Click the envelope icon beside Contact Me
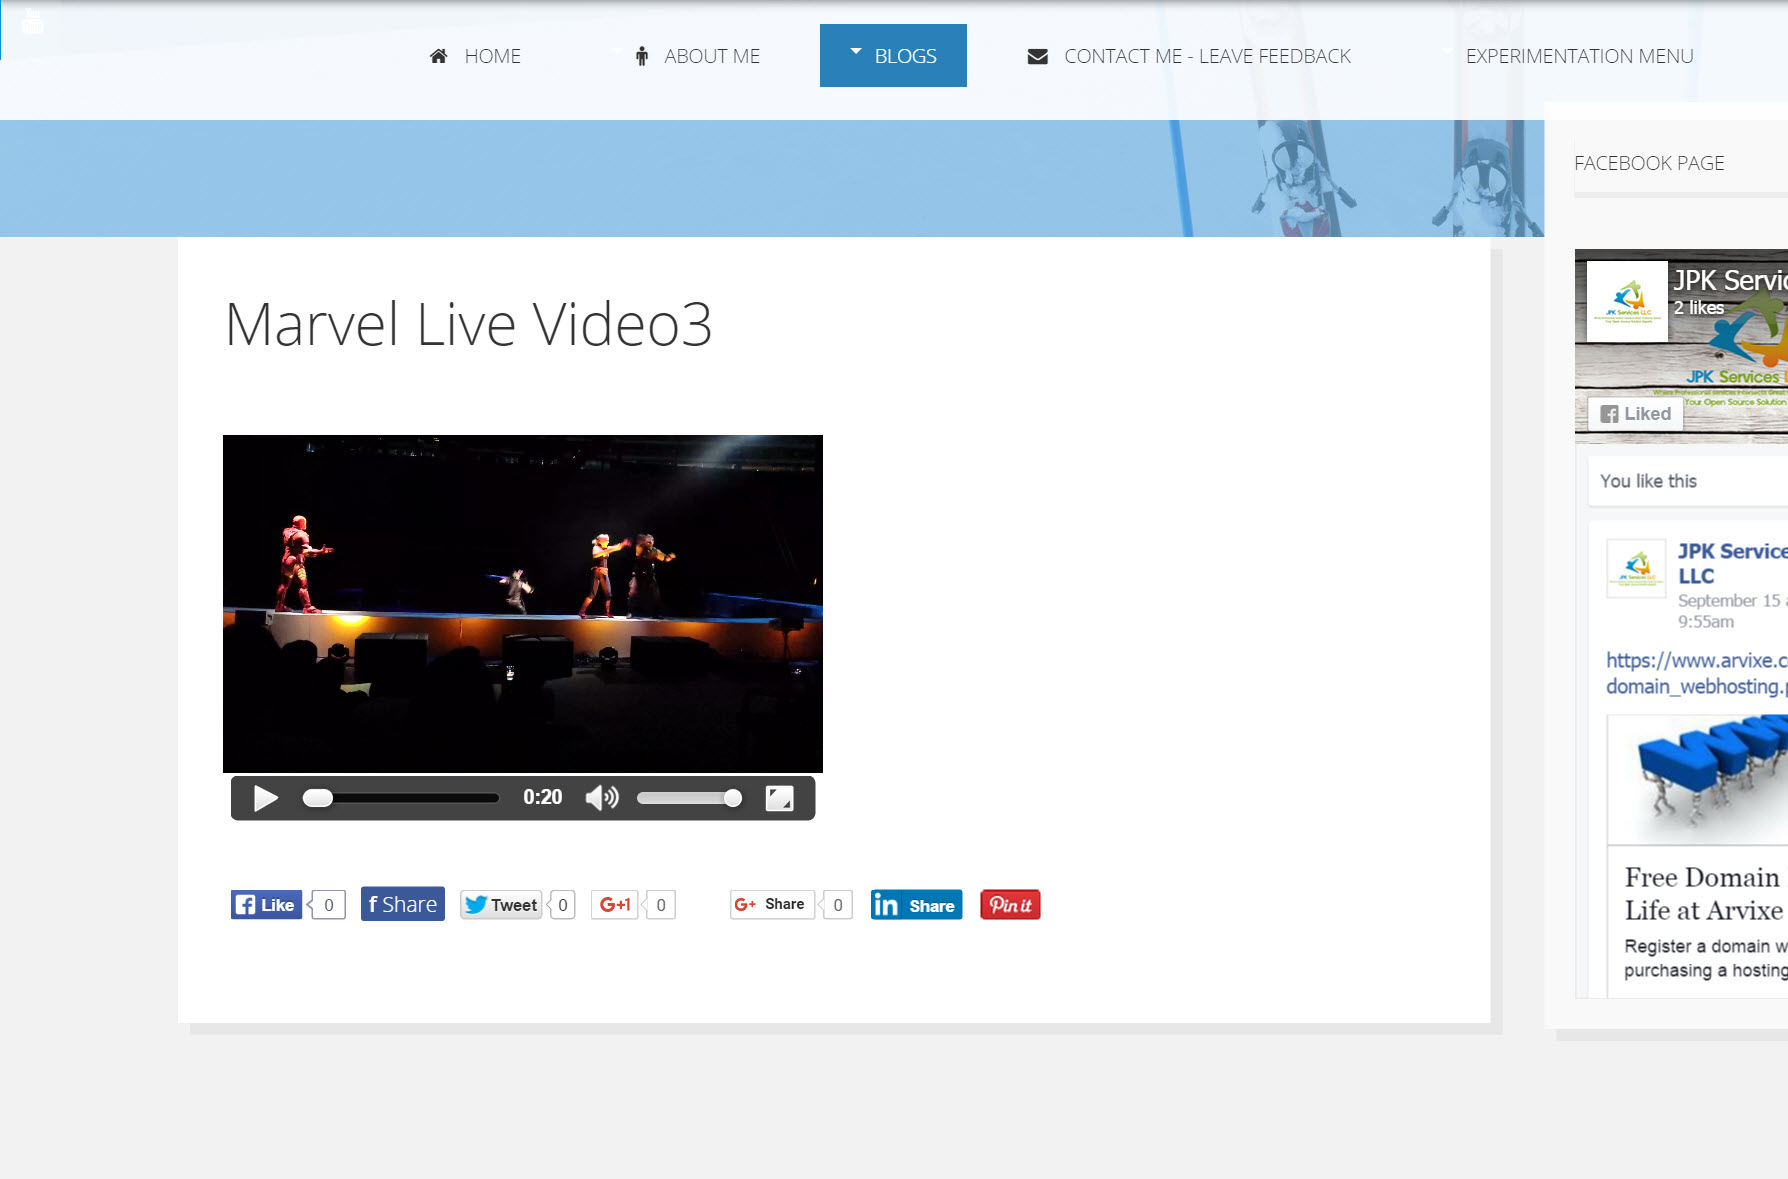This screenshot has height=1179, width=1788. pyautogui.click(x=1038, y=56)
